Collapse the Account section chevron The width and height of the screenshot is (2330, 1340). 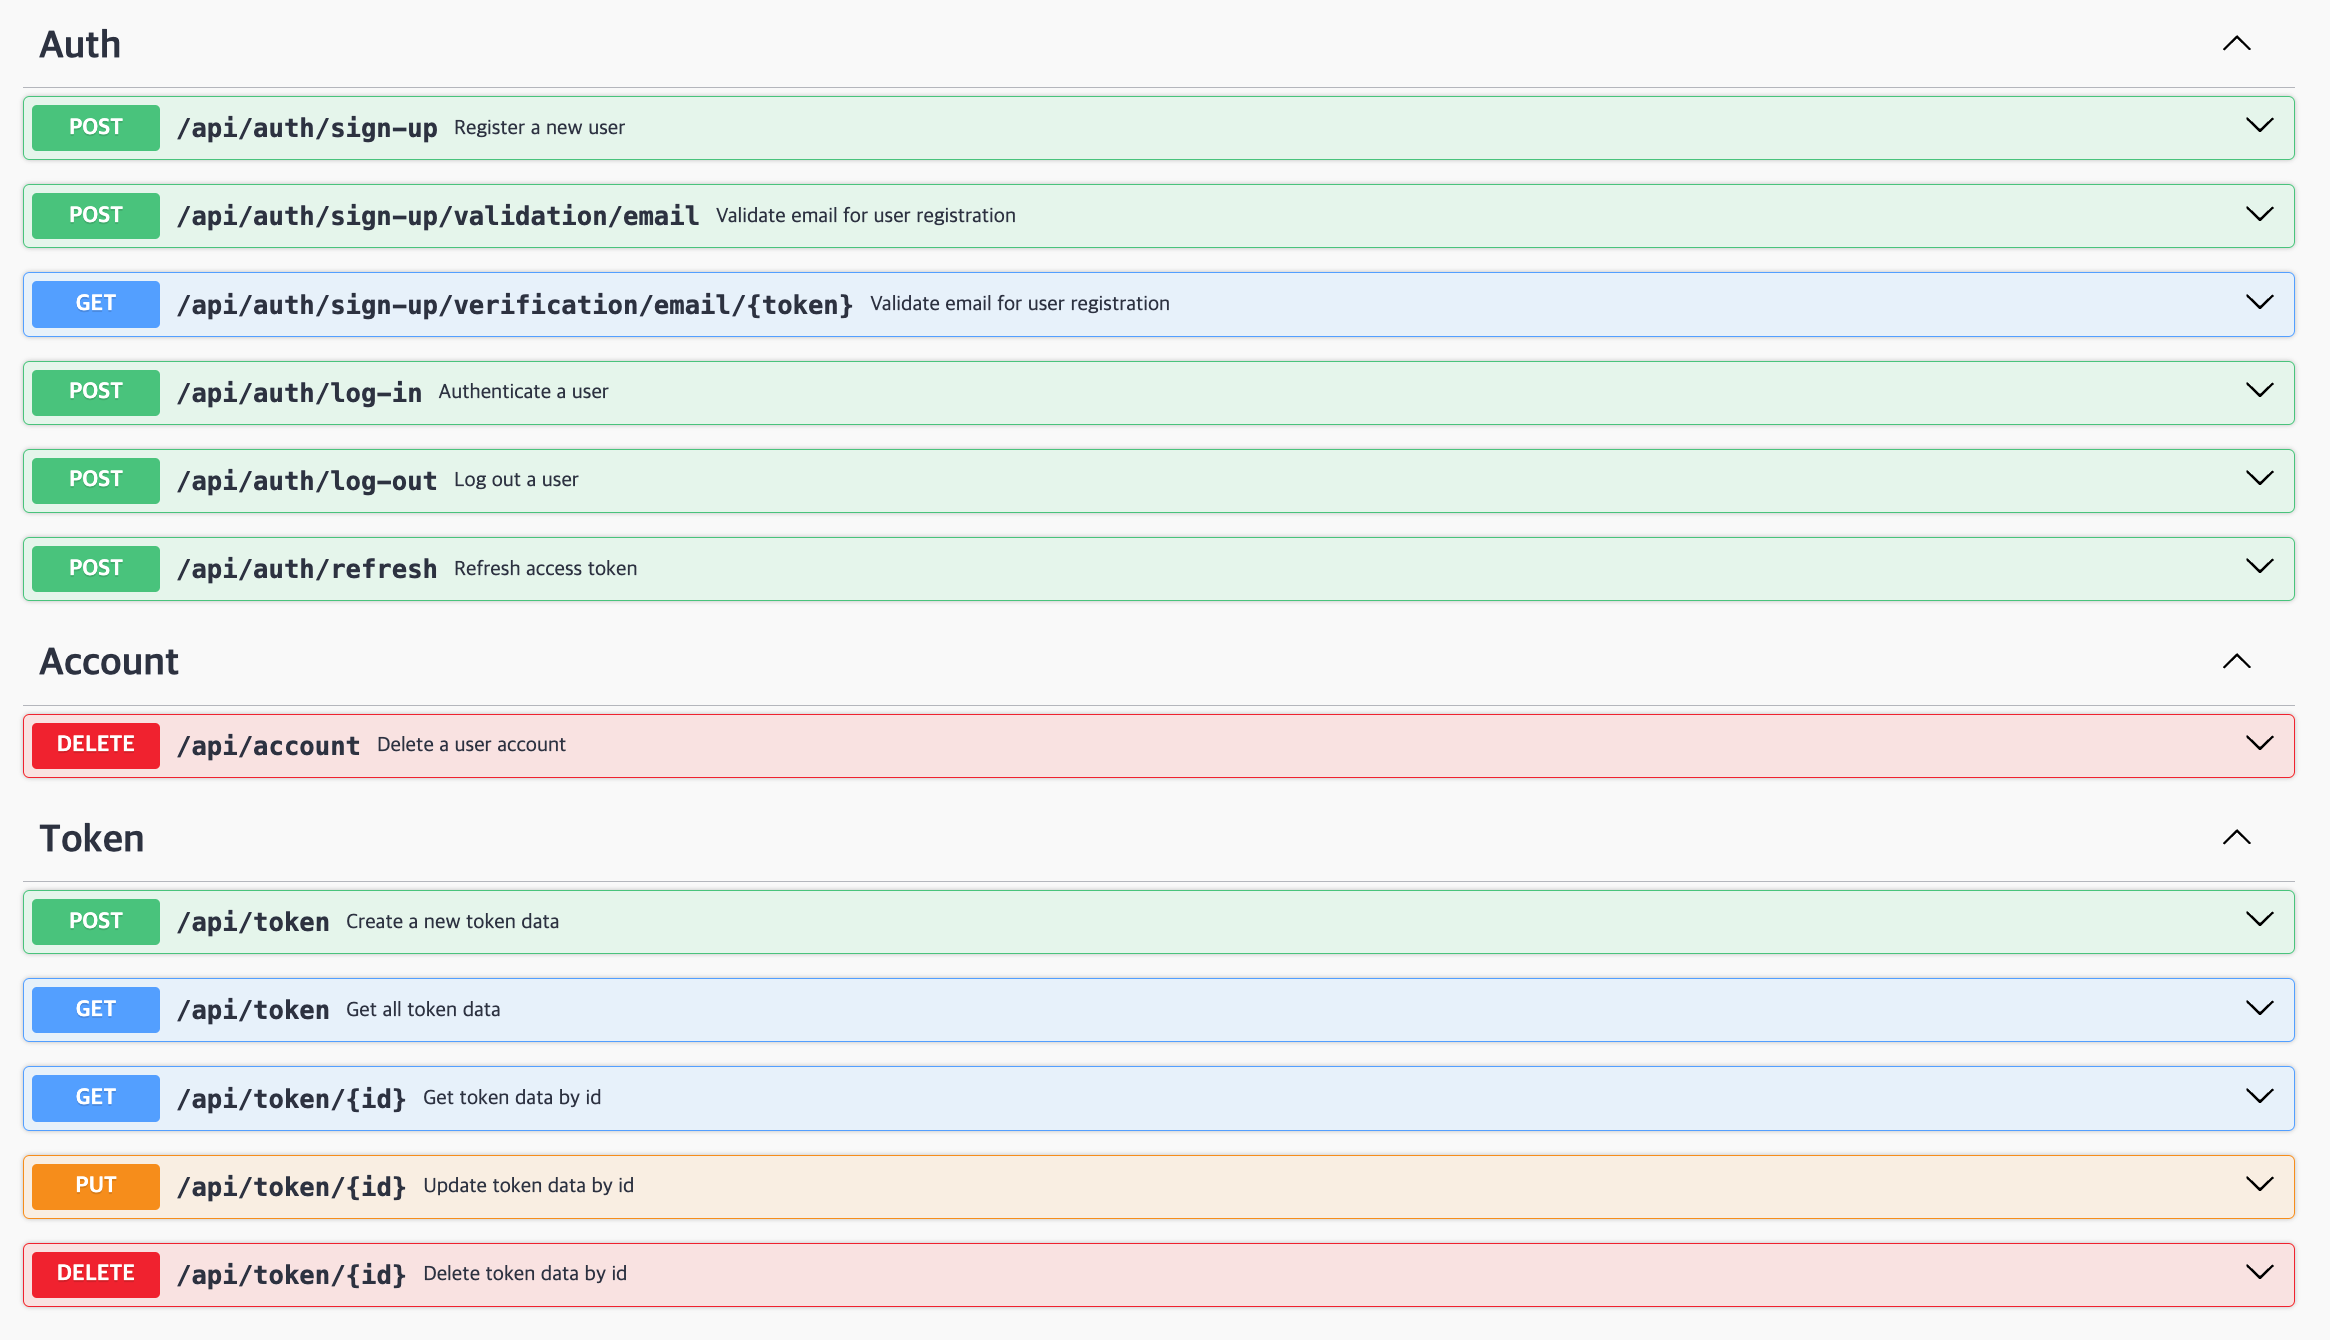pyautogui.click(x=2236, y=661)
